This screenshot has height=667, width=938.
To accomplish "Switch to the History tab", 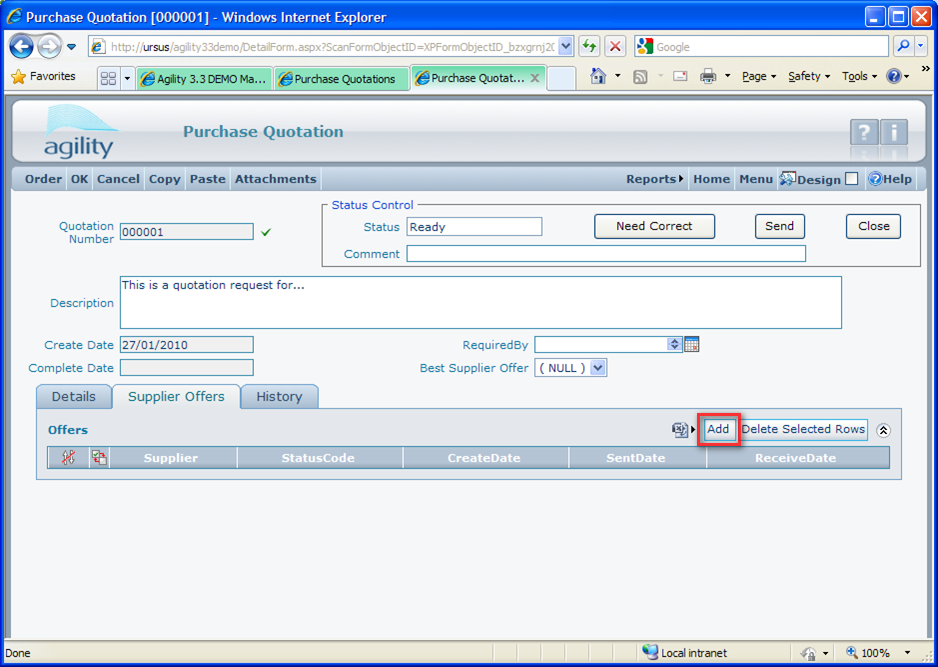I will click(x=279, y=397).
